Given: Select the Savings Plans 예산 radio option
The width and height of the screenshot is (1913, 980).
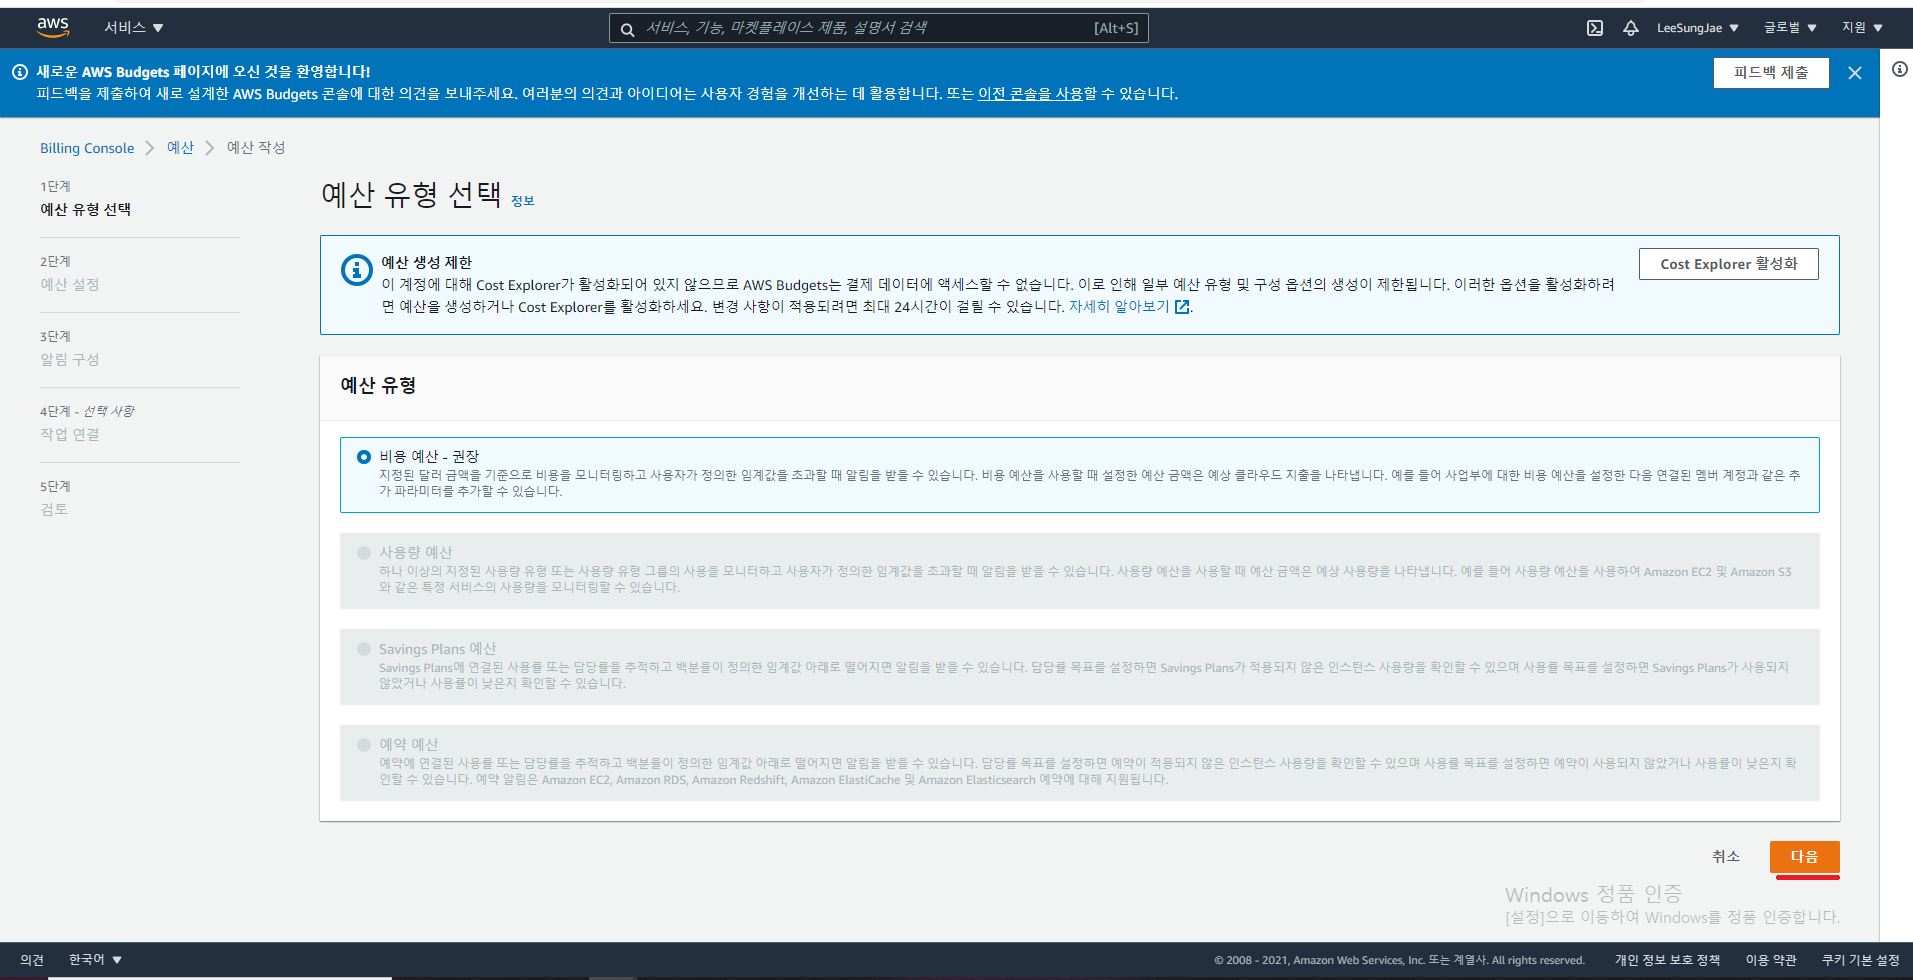Looking at the screenshot, I should coord(364,649).
